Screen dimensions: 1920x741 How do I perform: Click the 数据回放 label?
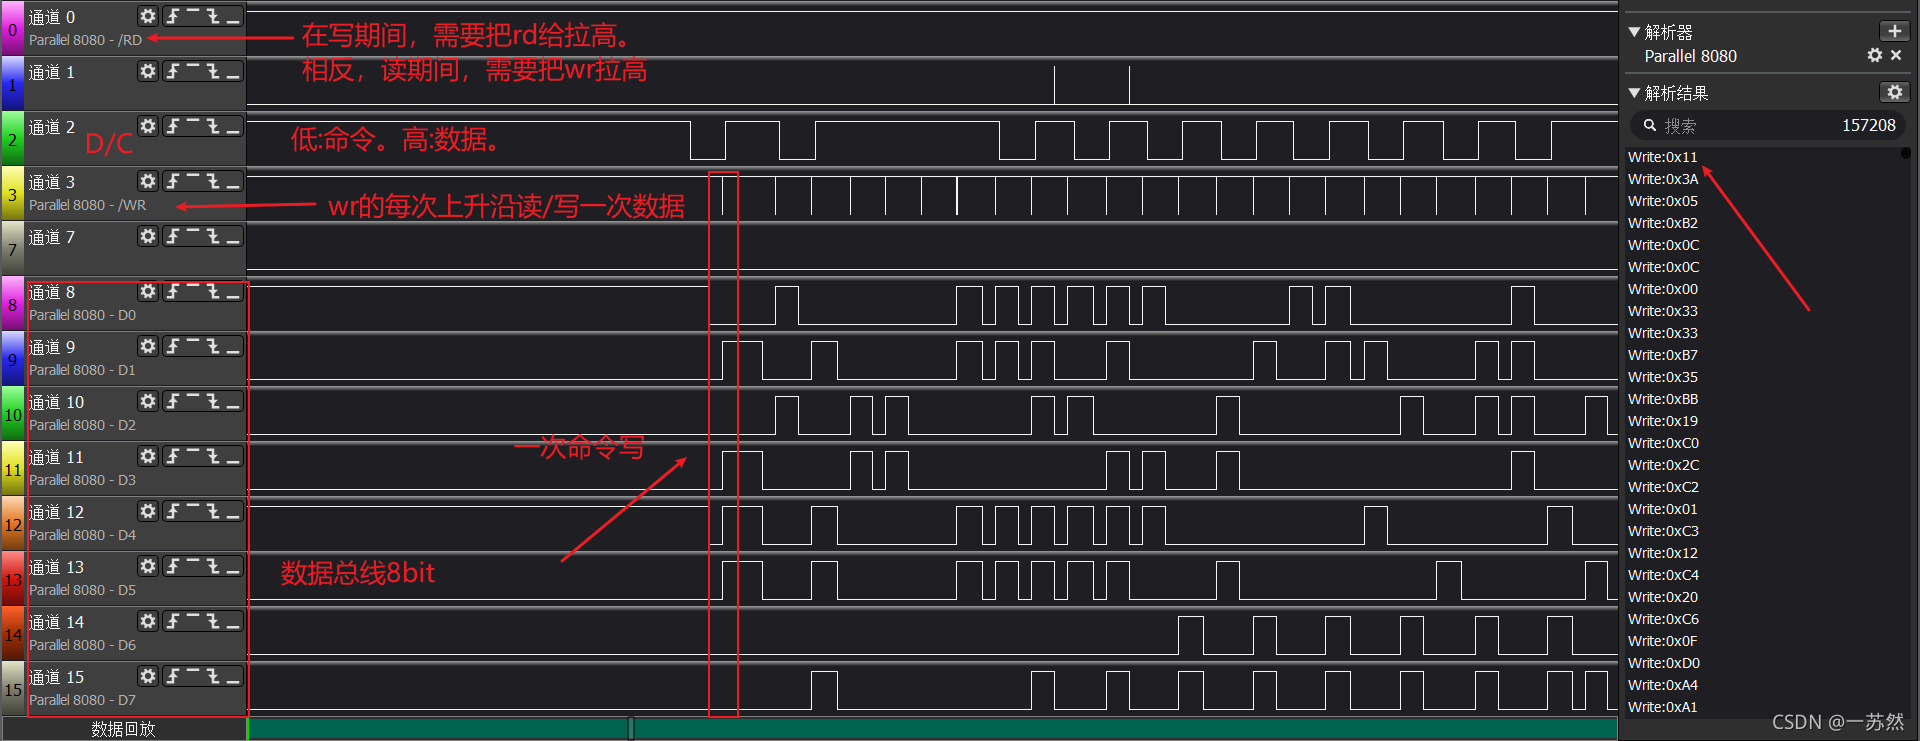pos(123,729)
